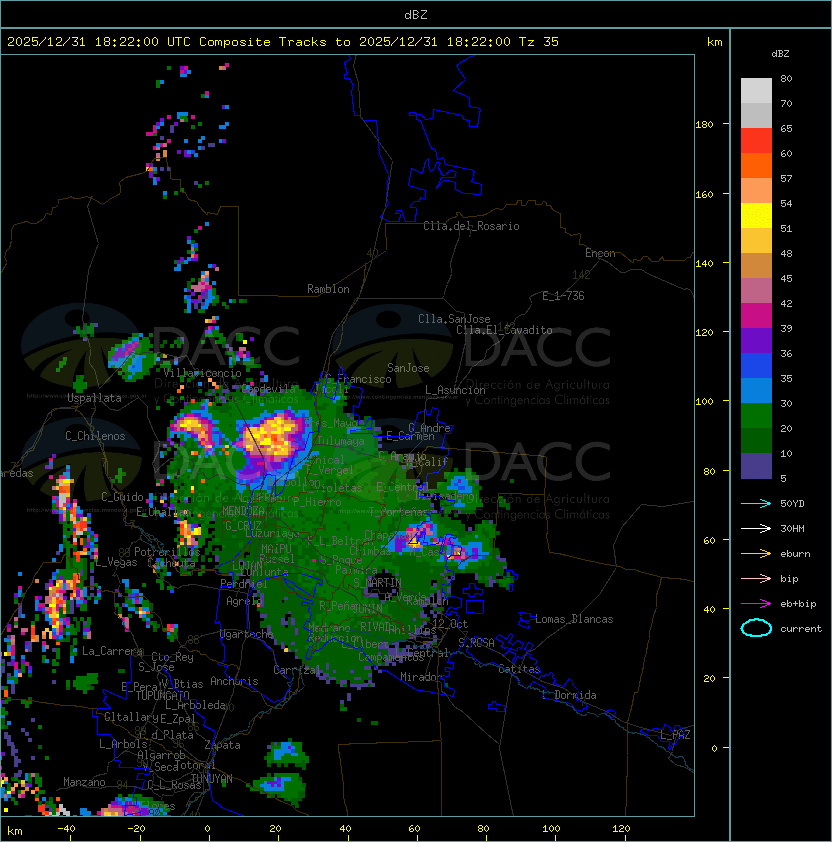Click the E_1-736 map label
Screen dimensions: 832x842
pos(563,296)
